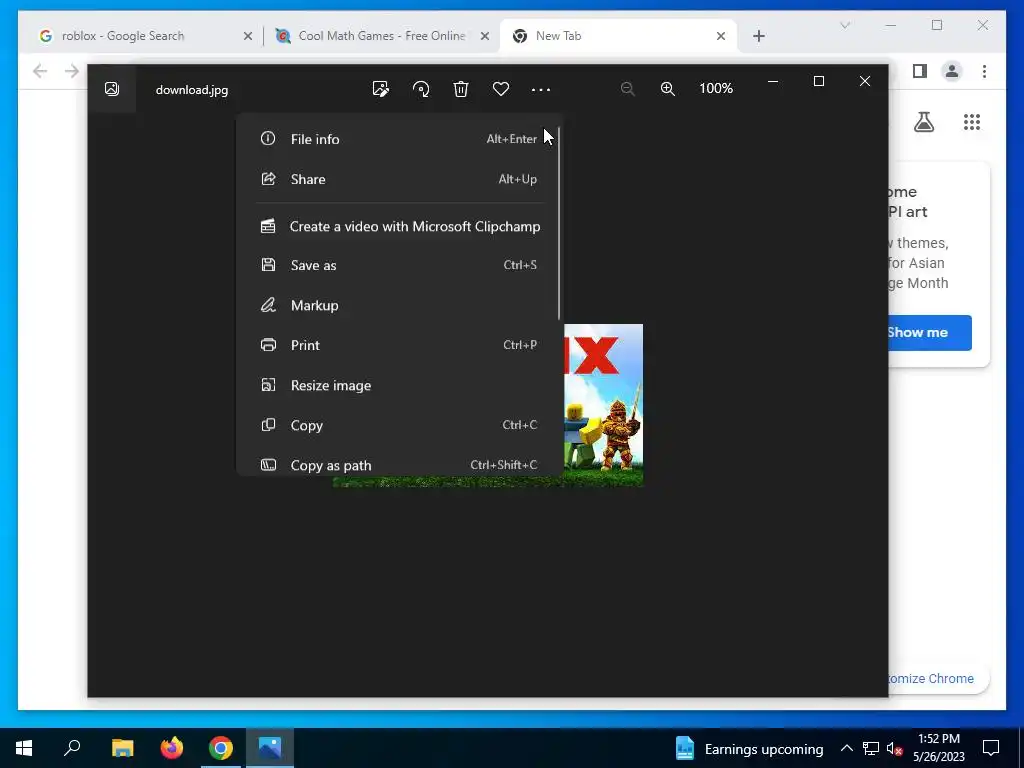Click the muted volume icon in tray
Viewport: 1024px width, 768px height.
coord(894,748)
